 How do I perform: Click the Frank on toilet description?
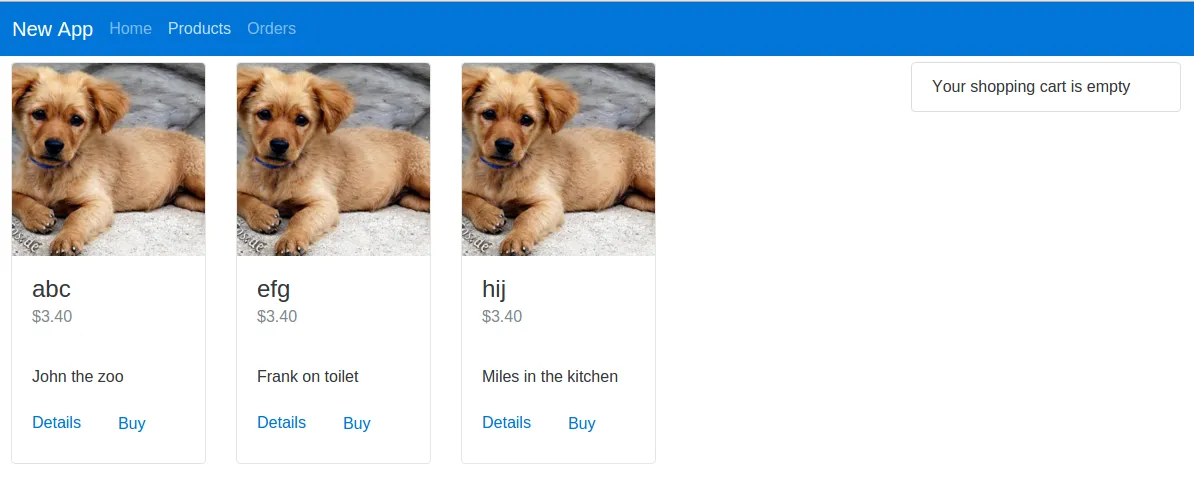coord(307,377)
